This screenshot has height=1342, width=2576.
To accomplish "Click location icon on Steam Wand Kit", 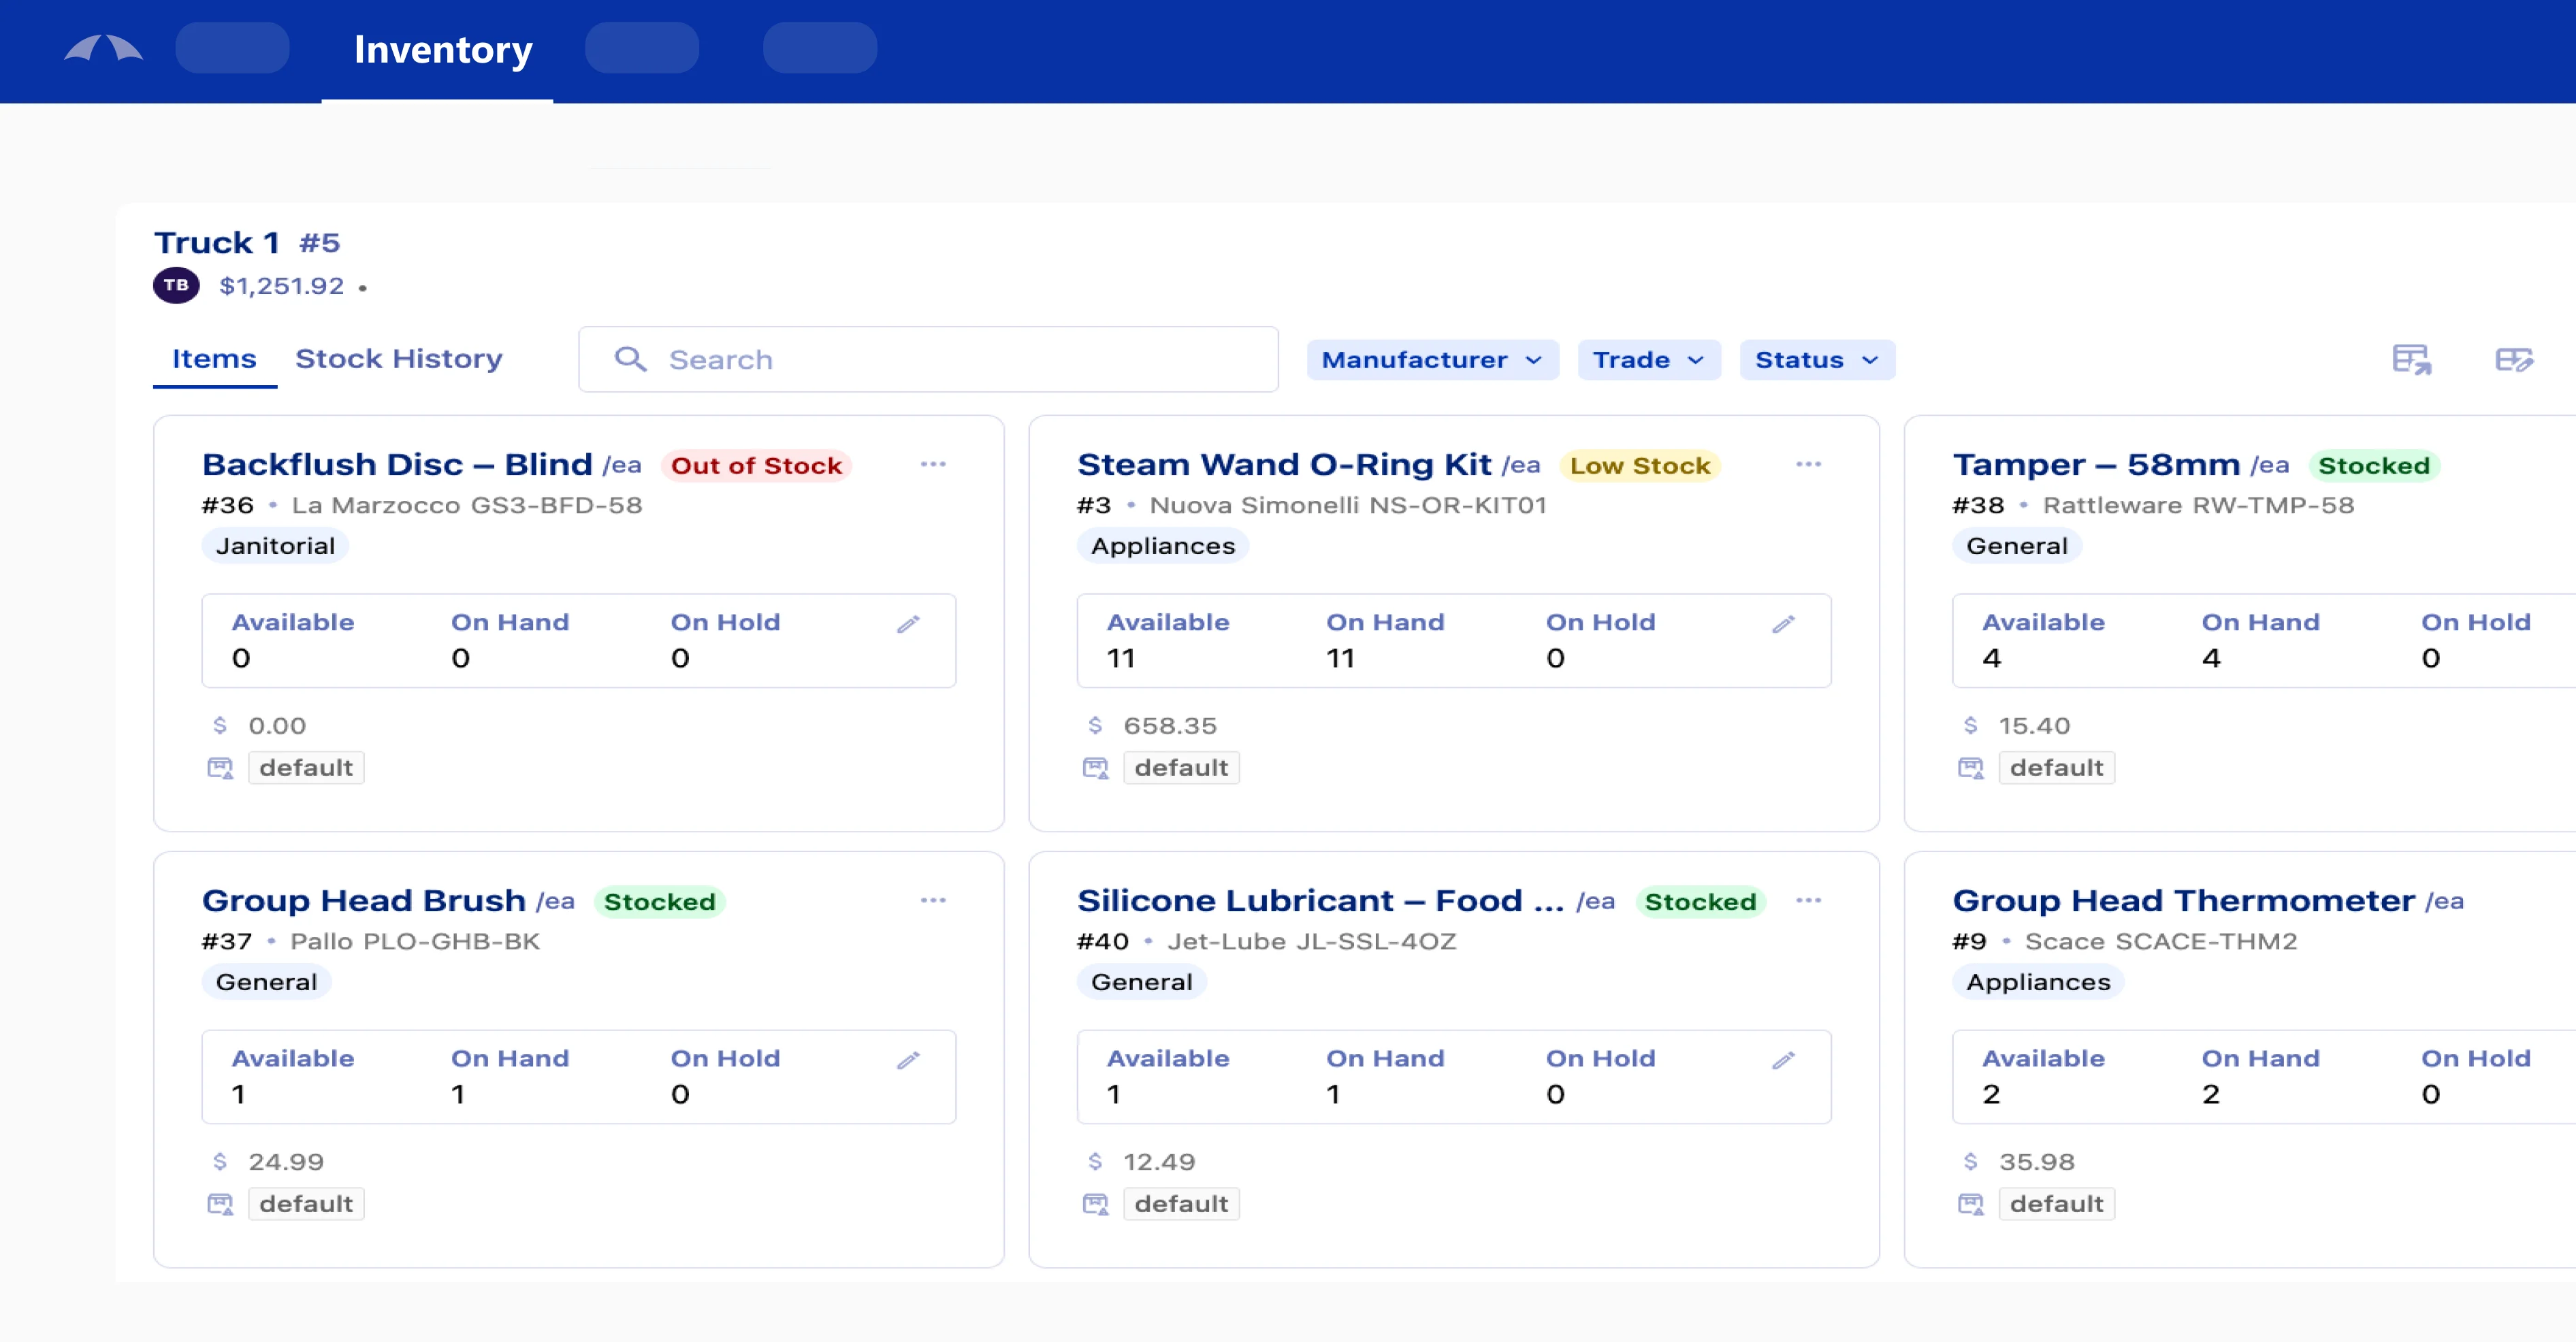I will [1095, 768].
